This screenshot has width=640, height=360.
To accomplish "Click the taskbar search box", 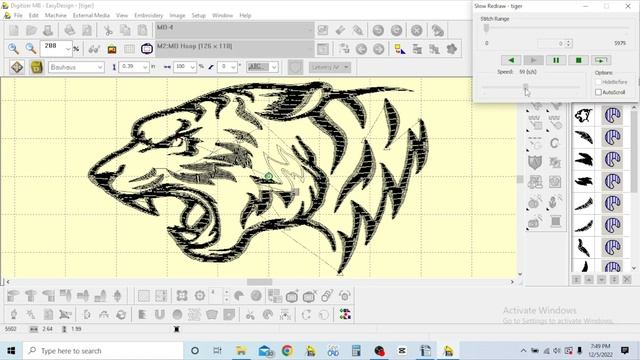I will click(103, 351).
